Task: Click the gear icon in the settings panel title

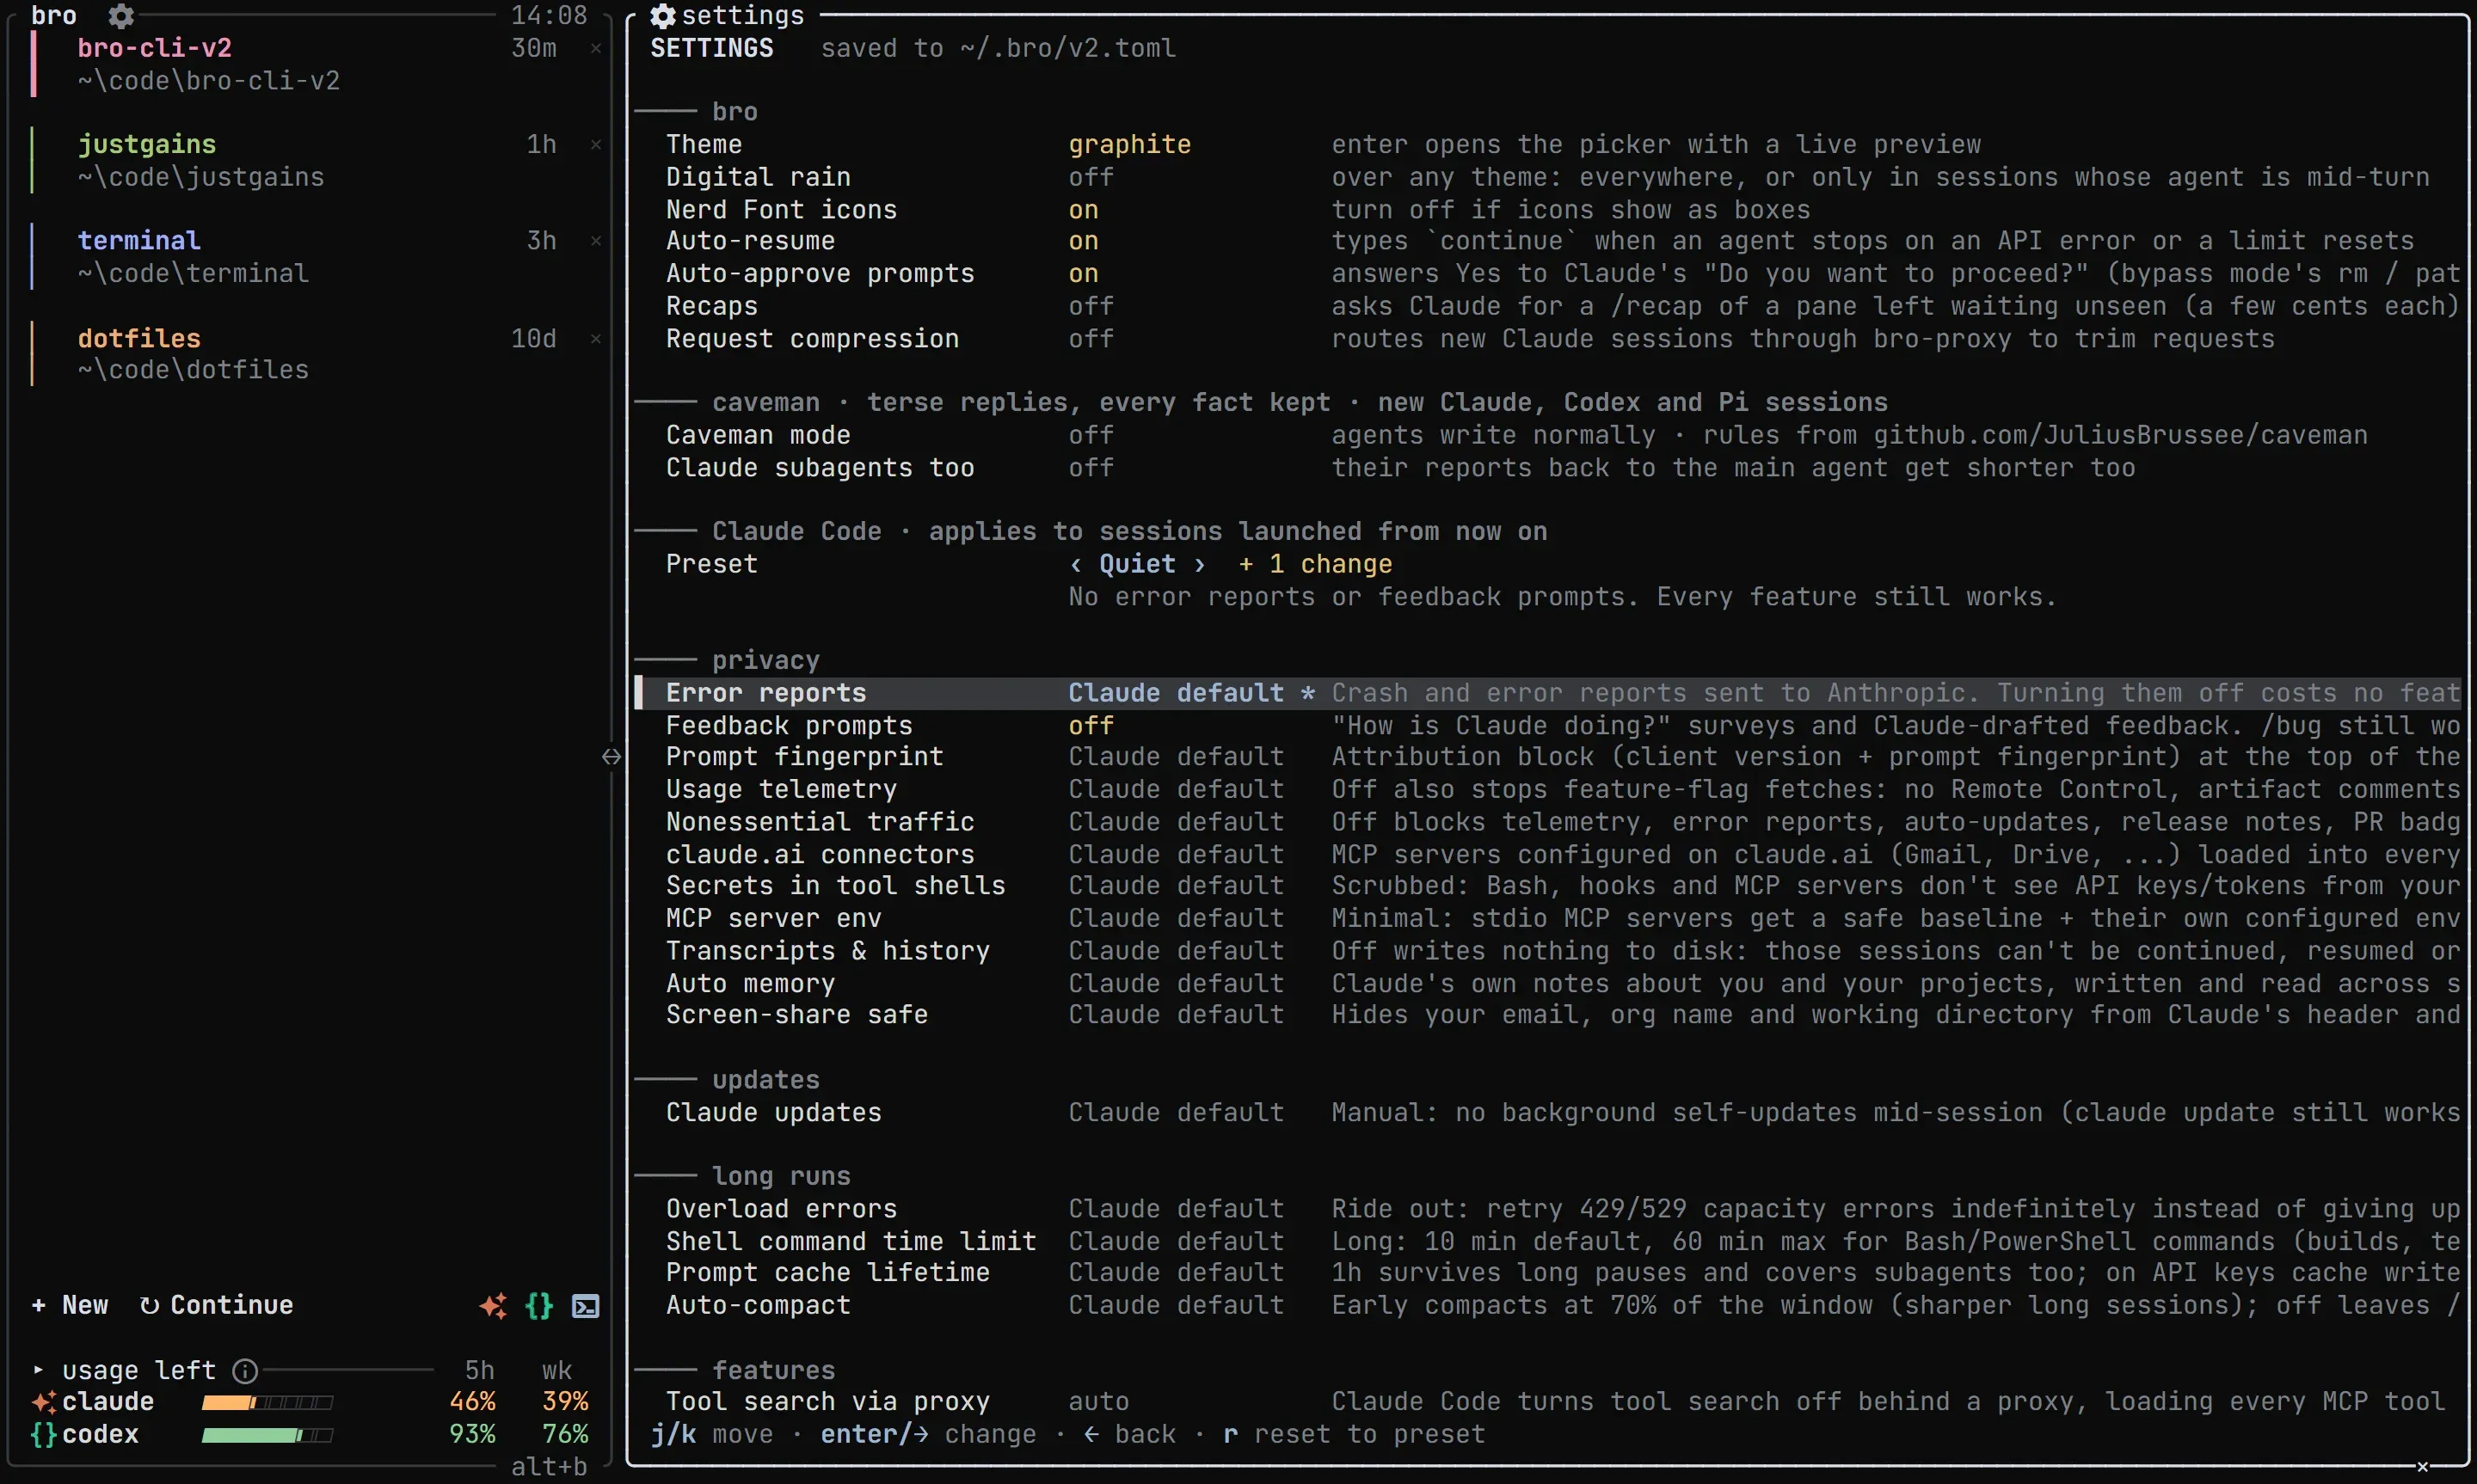Action: [x=662, y=16]
